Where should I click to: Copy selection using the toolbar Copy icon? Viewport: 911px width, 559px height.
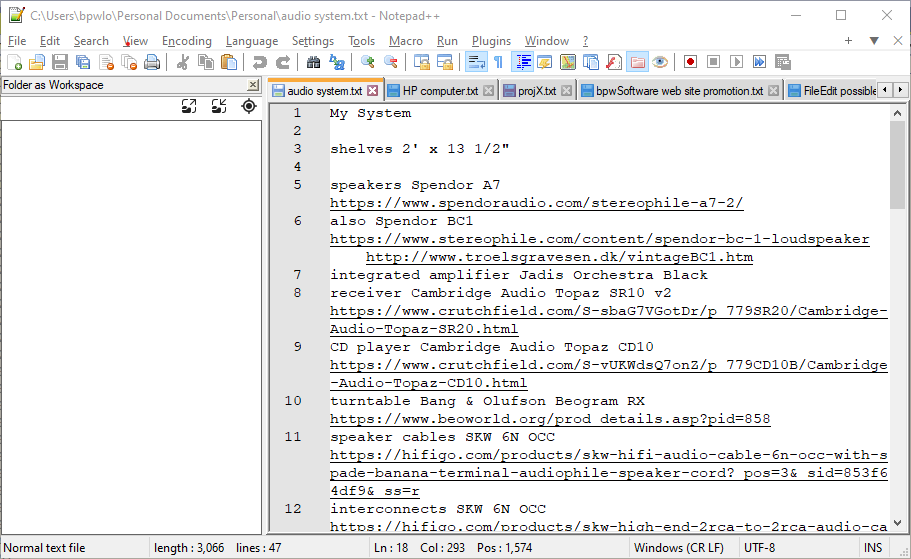[x=206, y=62]
